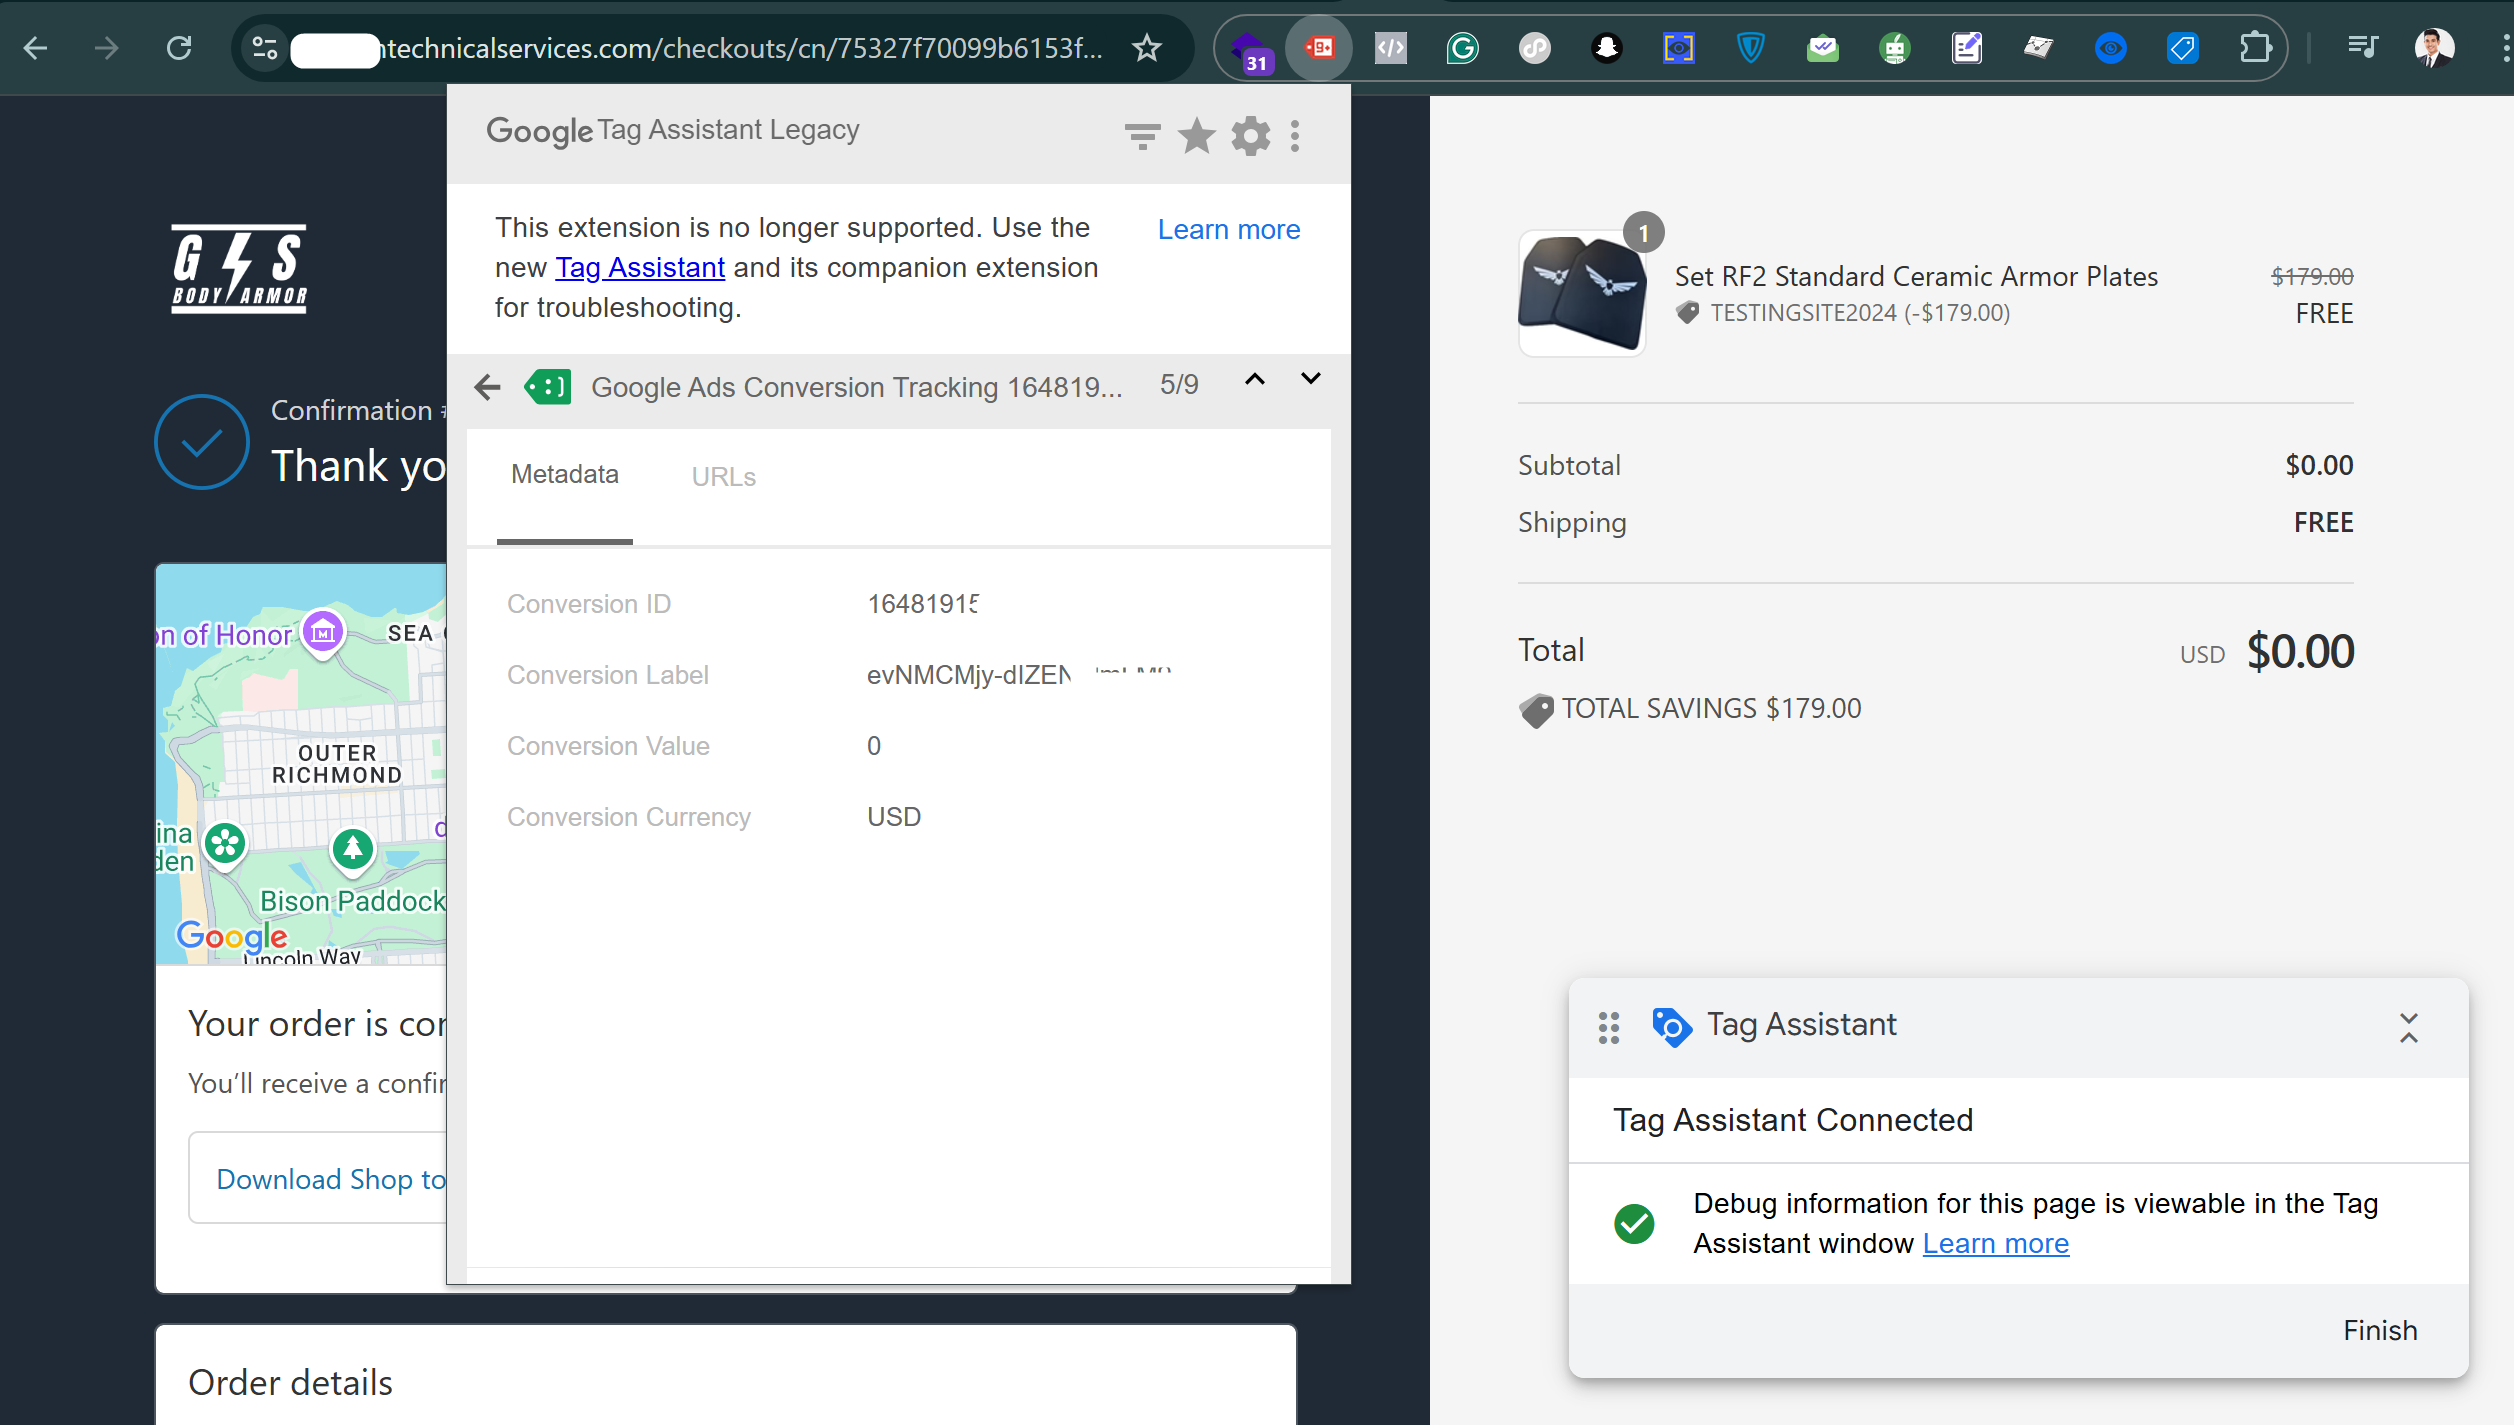Click the Tag Assistant Legacy extension toolbar icon
This screenshot has width=2514, height=1425.
coord(1319,48)
